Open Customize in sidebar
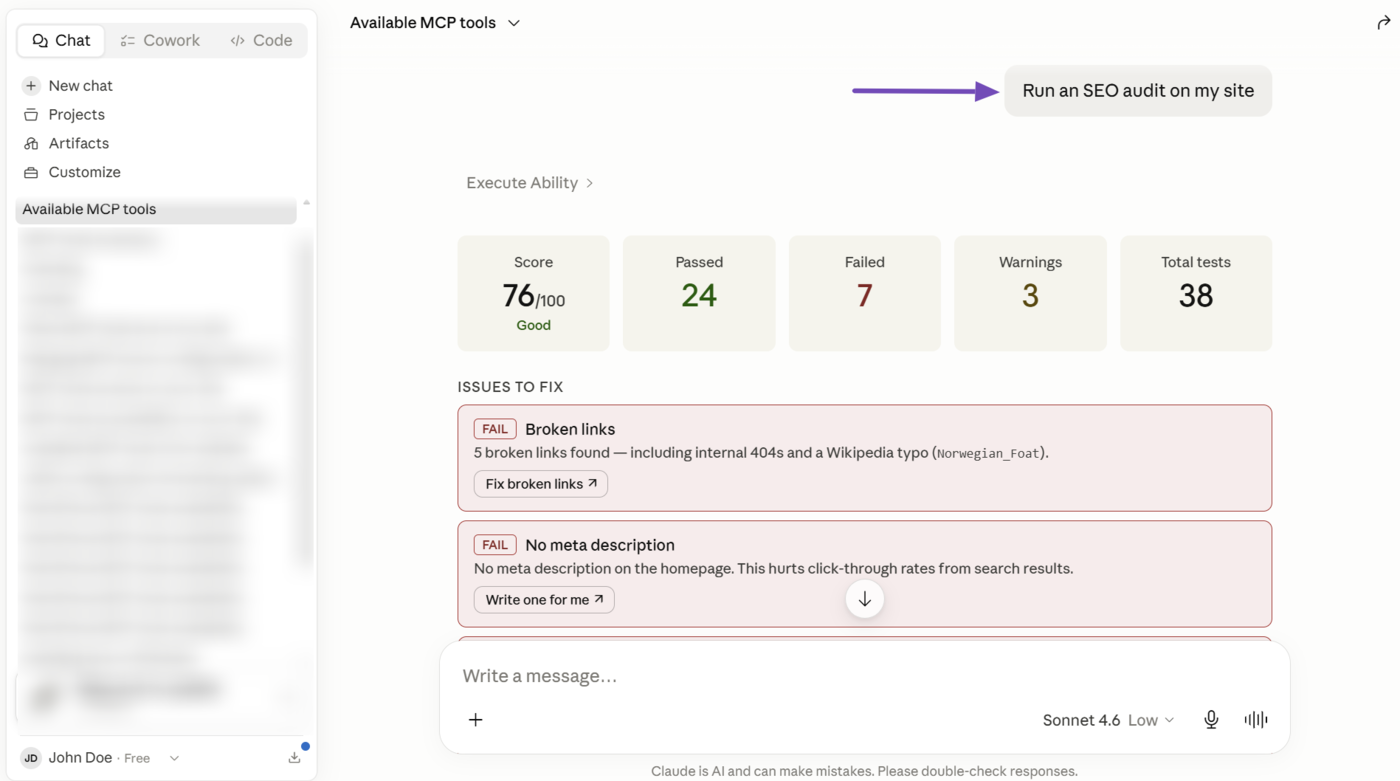1400x781 pixels. 84,172
